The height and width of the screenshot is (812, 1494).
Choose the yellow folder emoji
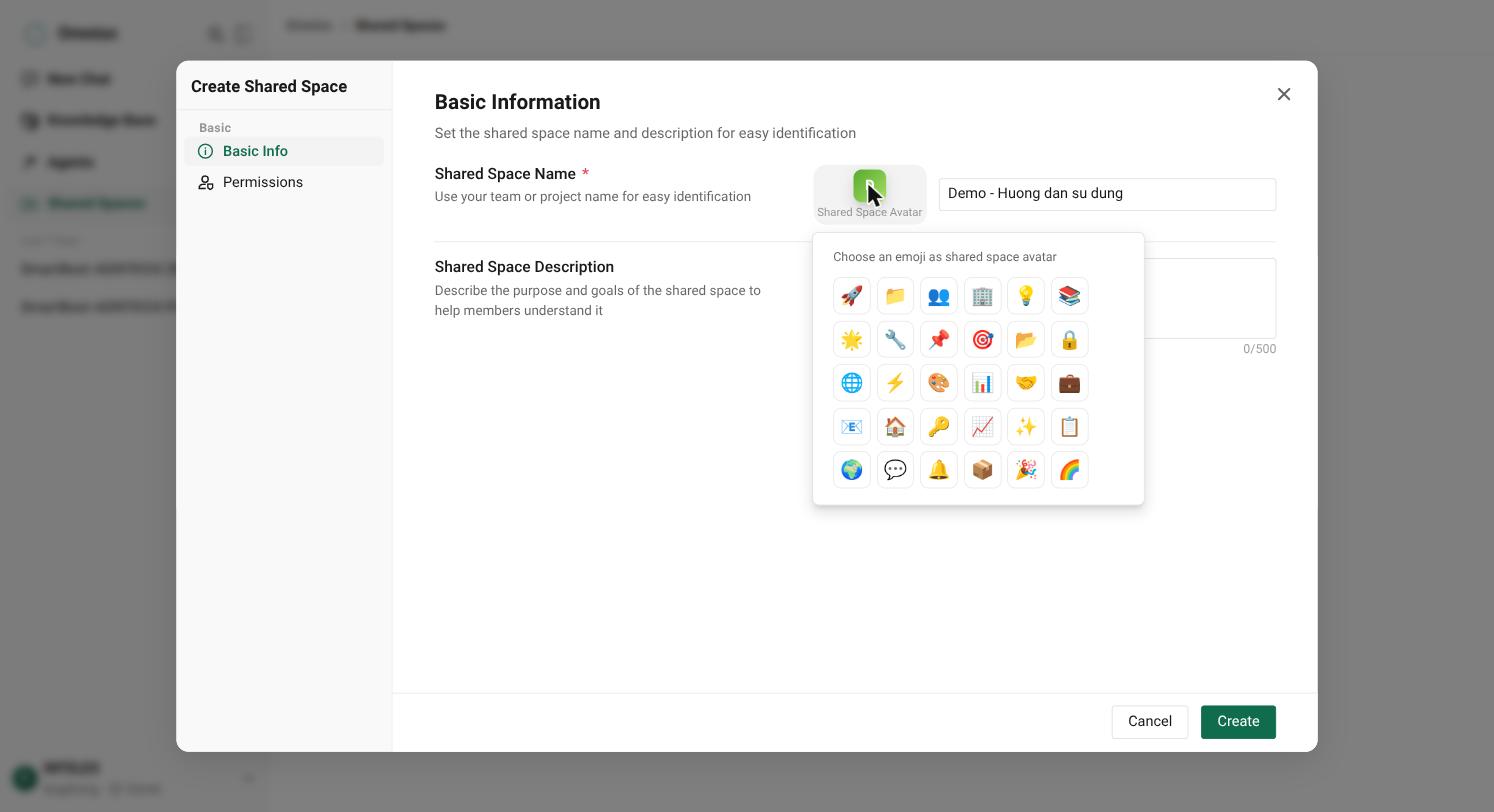pos(895,296)
